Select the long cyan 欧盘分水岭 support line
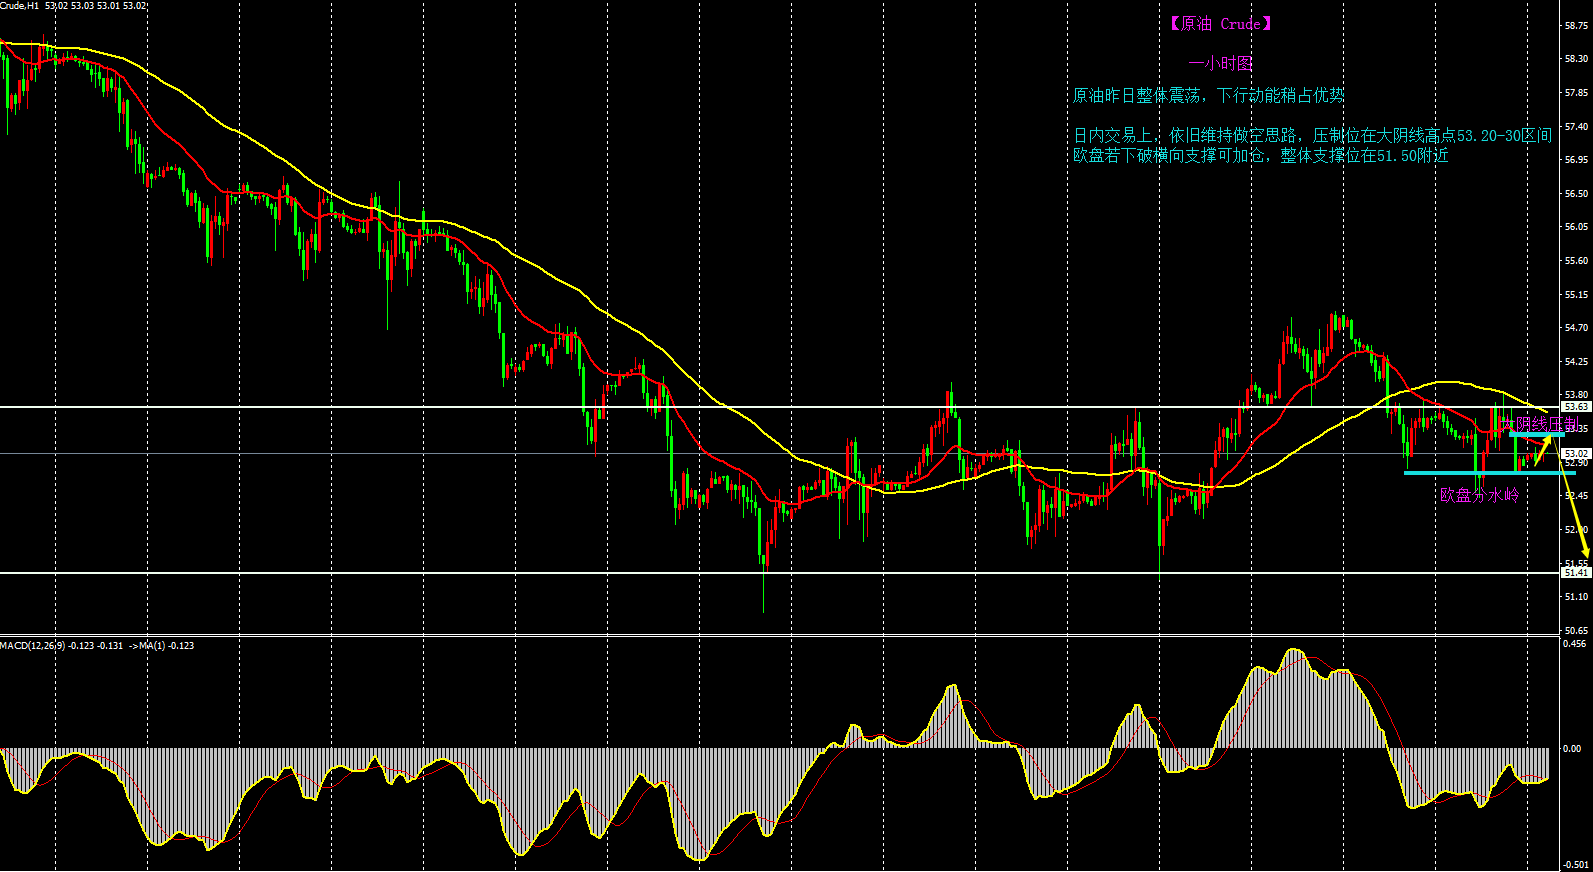 [x=1490, y=473]
